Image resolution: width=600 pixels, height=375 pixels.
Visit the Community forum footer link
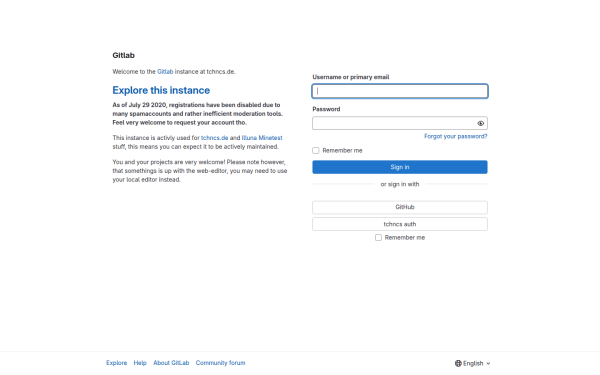click(220, 363)
